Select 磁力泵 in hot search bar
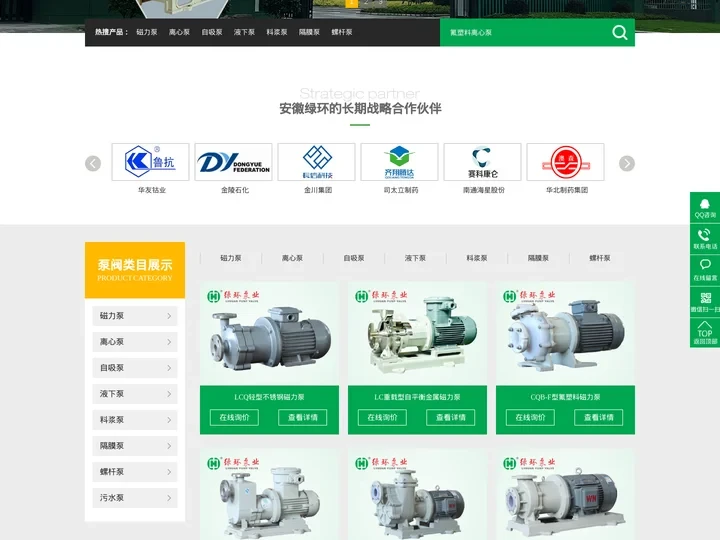 [x=147, y=32]
